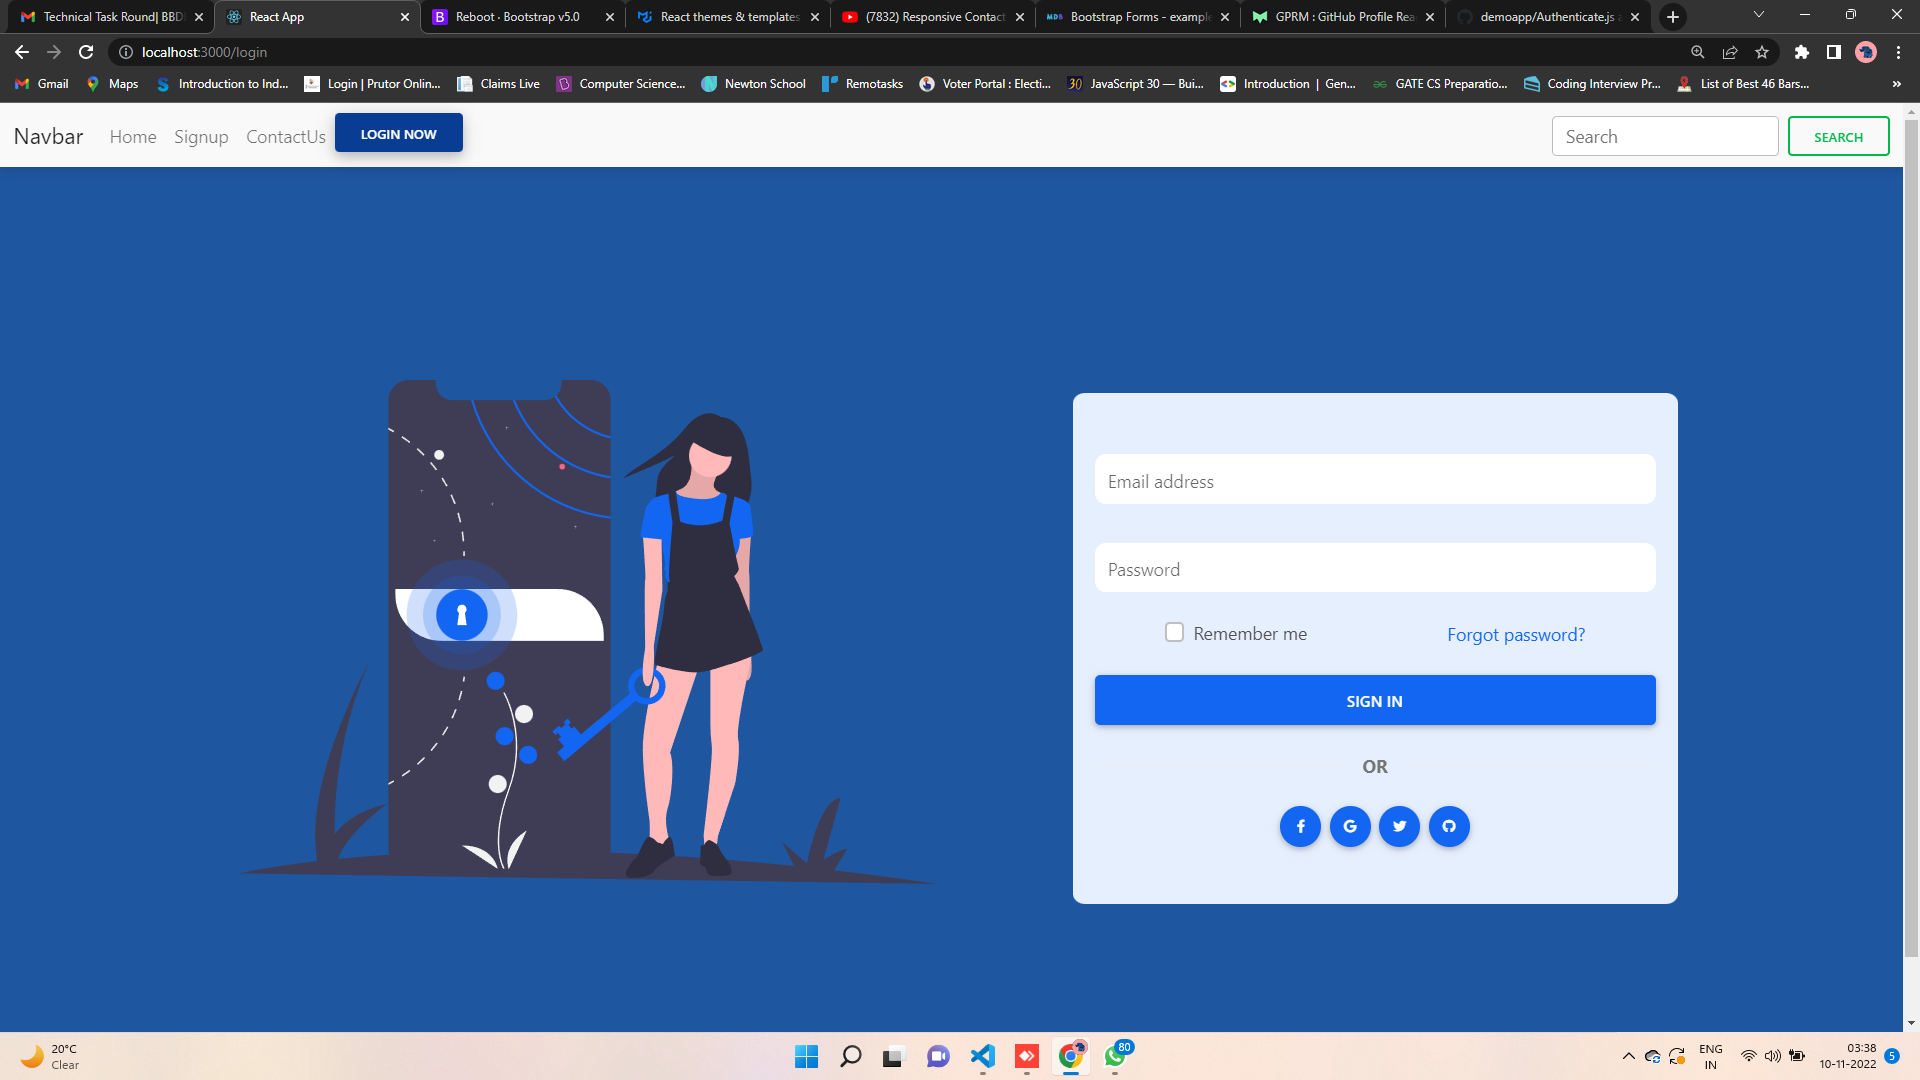Click the Google sign-in icon
The width and height of the screenshot is (1920, 1080).
1350,826
